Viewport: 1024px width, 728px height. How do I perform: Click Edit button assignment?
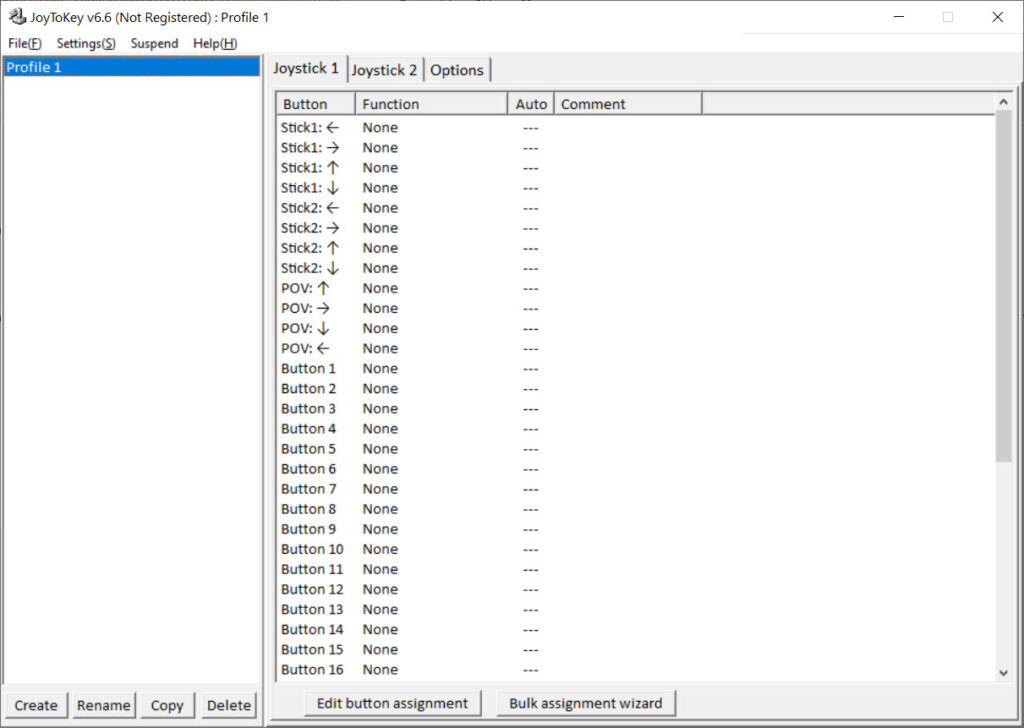[x=392, y=703]
